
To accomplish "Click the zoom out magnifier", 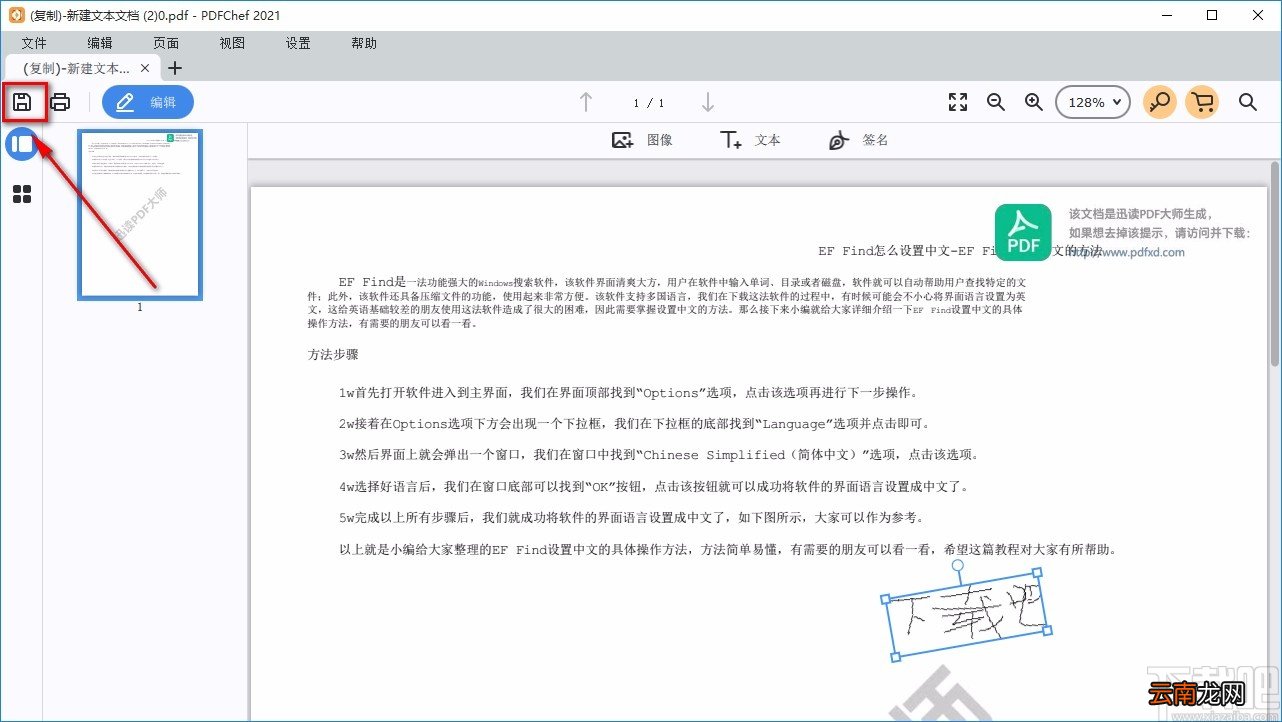I will coord(996,102).
